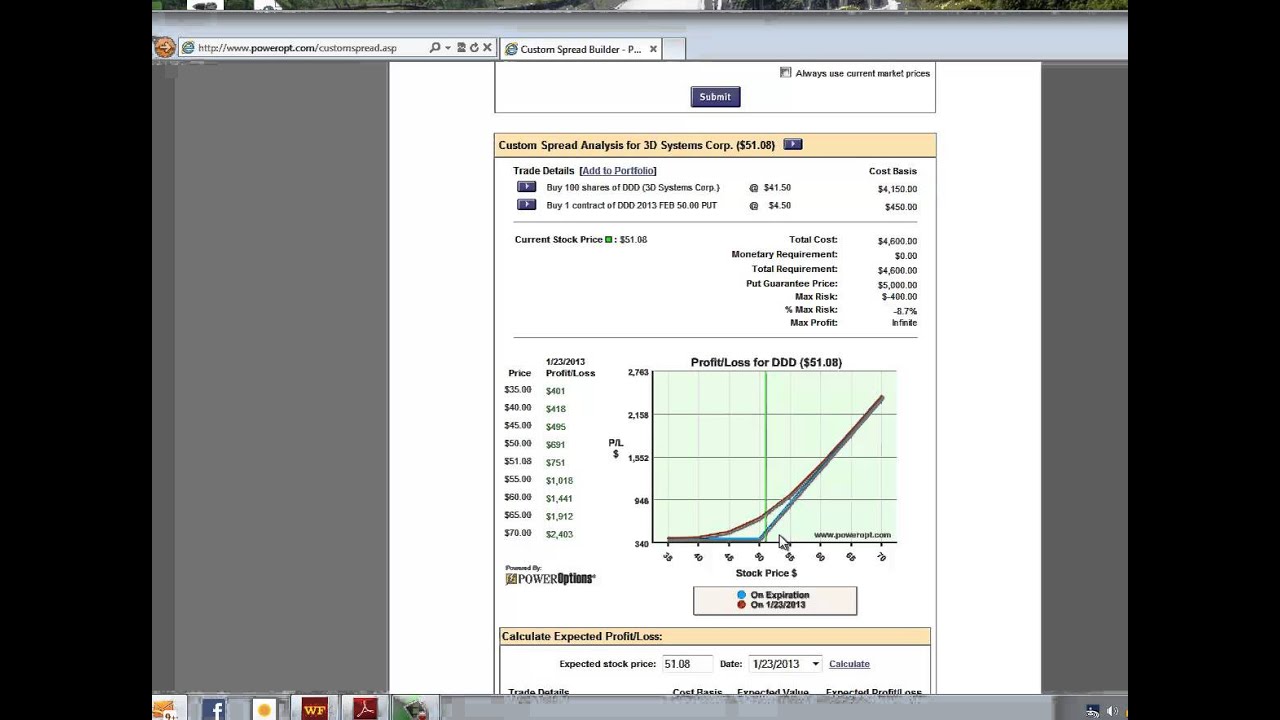1280x720 pixels.
Task: Click the $2,403 profit/loss value
Action: [559, 535]
